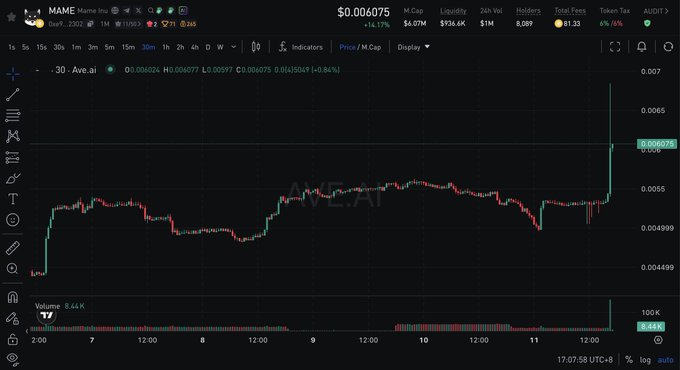
Task: Toggle log scale
Action: click(645, 360)
